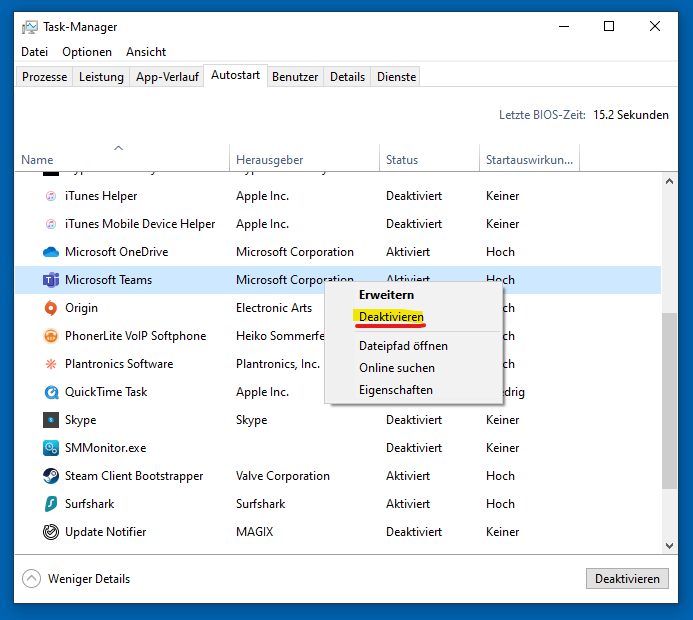
Task: Click the Microsoft OneDrive cloud icon
Action: (51, 252)
